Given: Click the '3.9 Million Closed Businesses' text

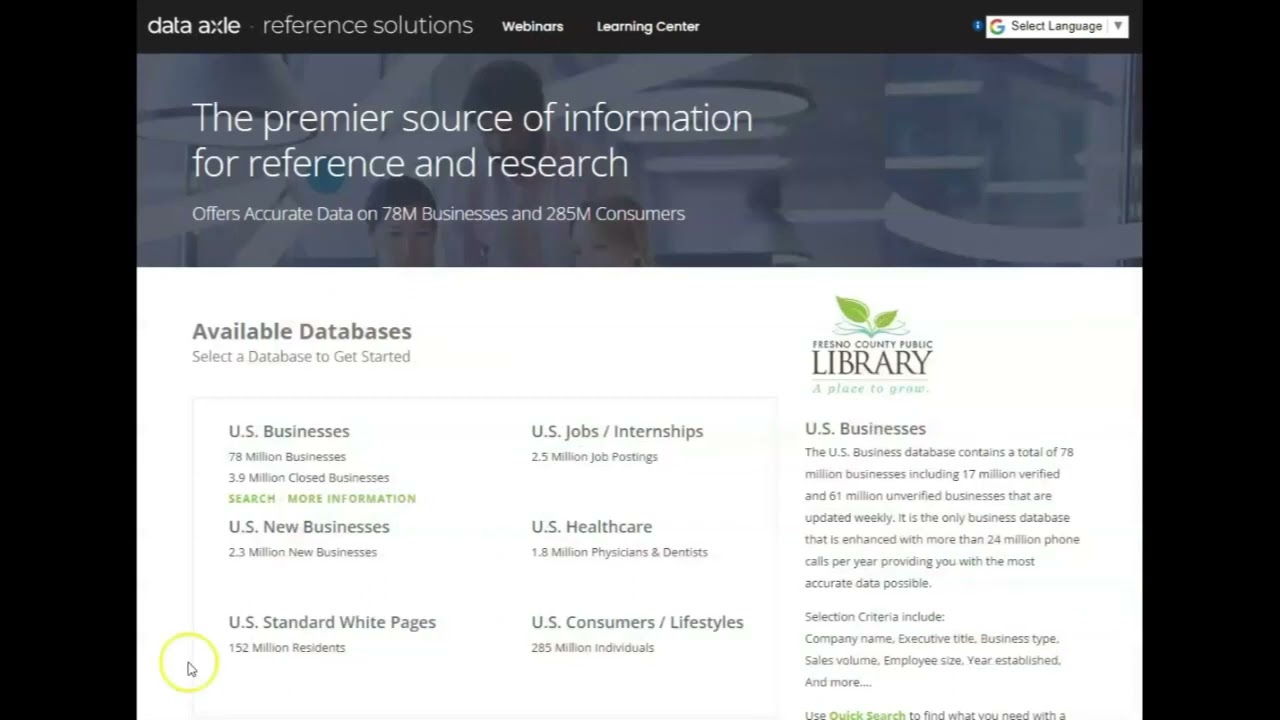Looking at the screenshot, I should tap(309, 478).
